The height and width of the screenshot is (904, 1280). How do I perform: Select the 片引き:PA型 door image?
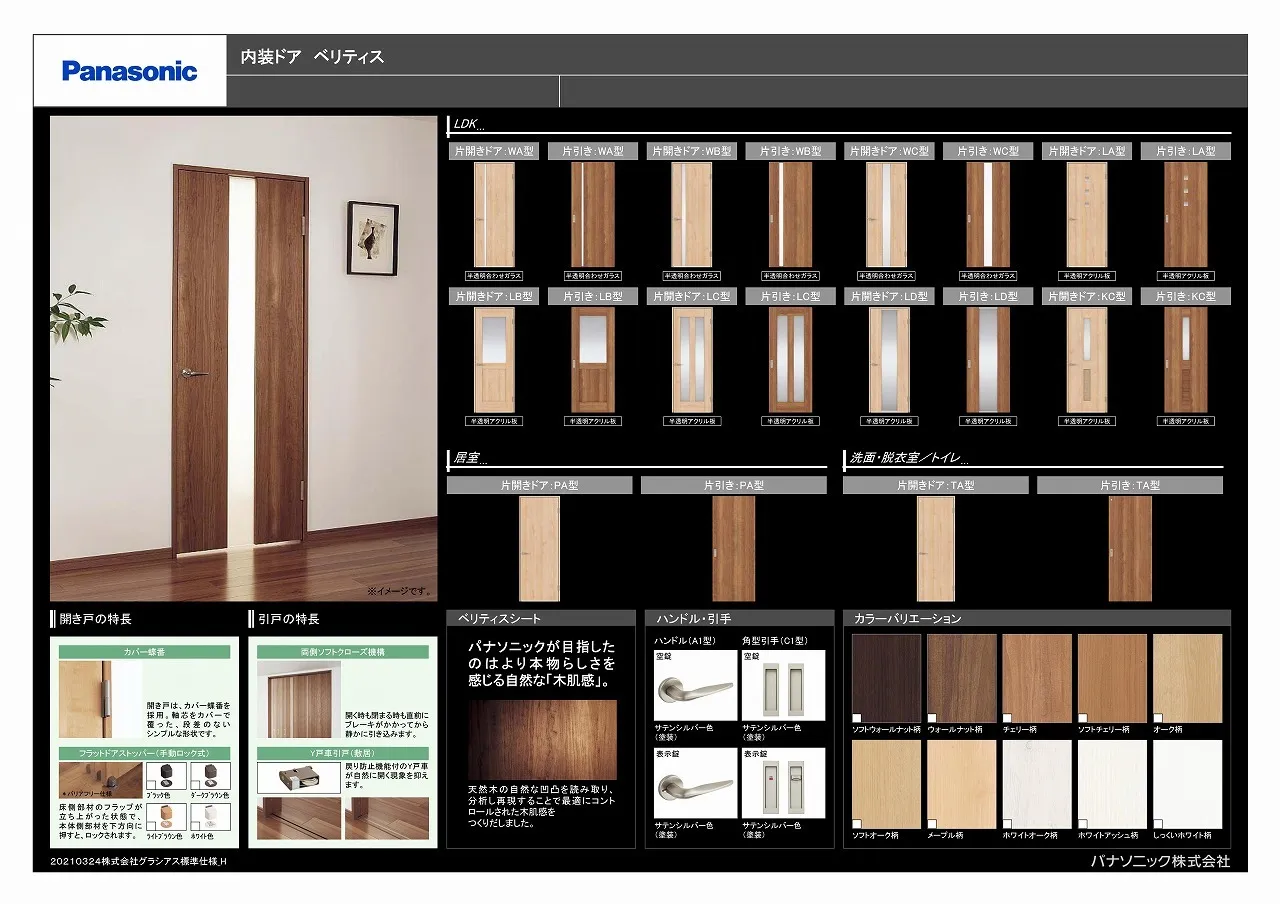click(733, 549)
